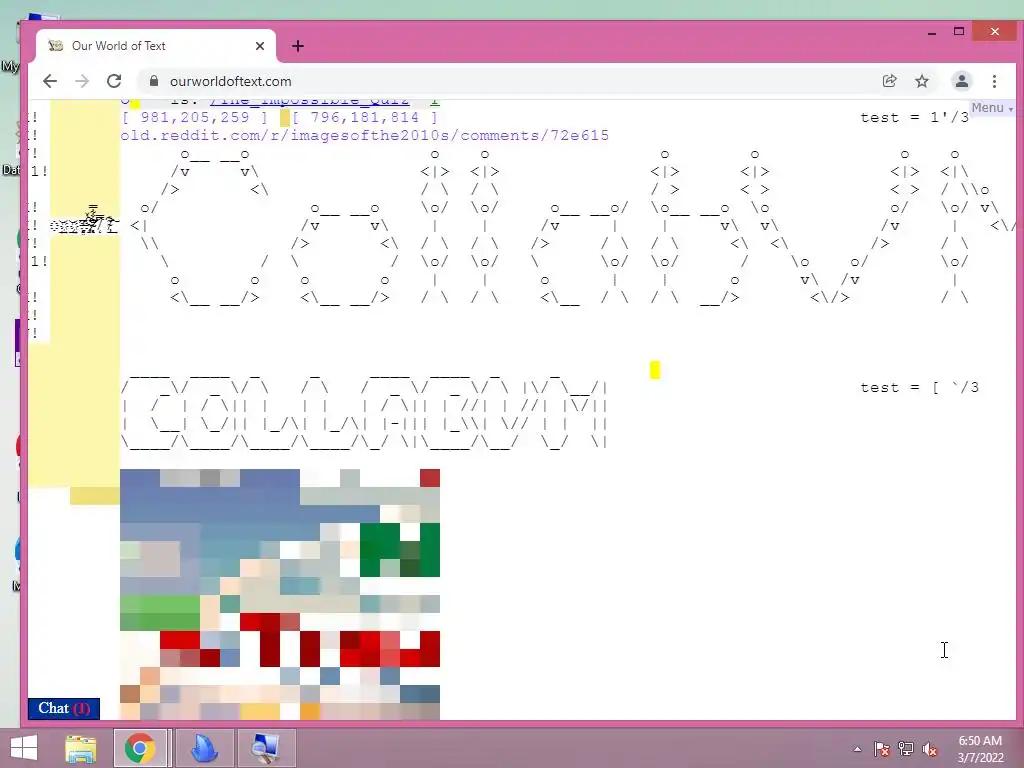Go back with the browser back arrow
The height and width of the screenshot is (768, 1024).
click(x=50, y=81)
